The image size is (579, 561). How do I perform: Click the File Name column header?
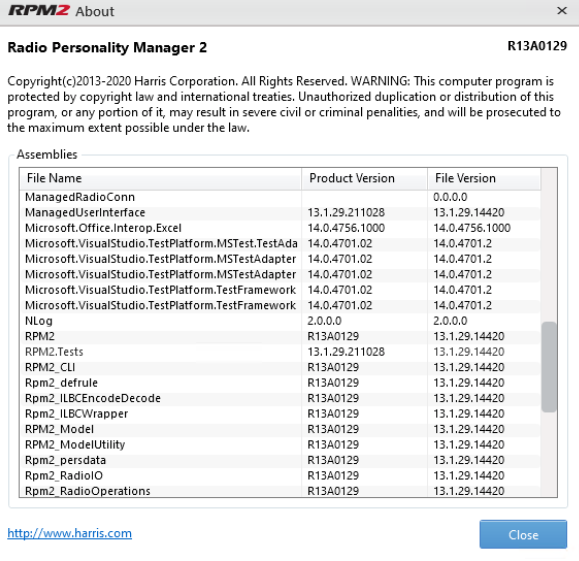tap(161, 178)
